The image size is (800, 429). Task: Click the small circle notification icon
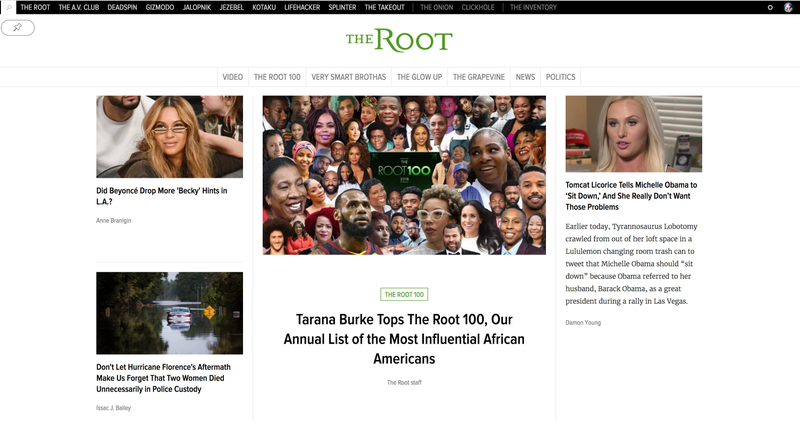(x=770, y=7)
